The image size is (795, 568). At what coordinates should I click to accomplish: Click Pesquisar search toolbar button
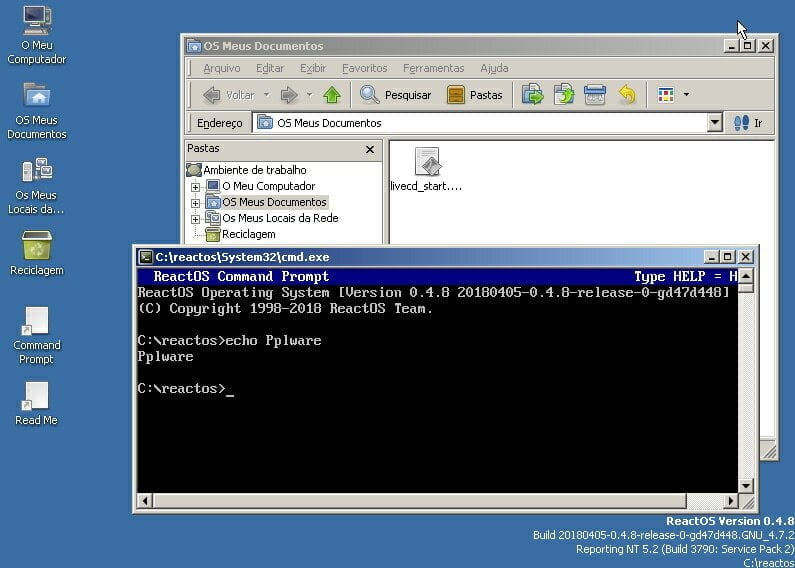coord(395,95)
